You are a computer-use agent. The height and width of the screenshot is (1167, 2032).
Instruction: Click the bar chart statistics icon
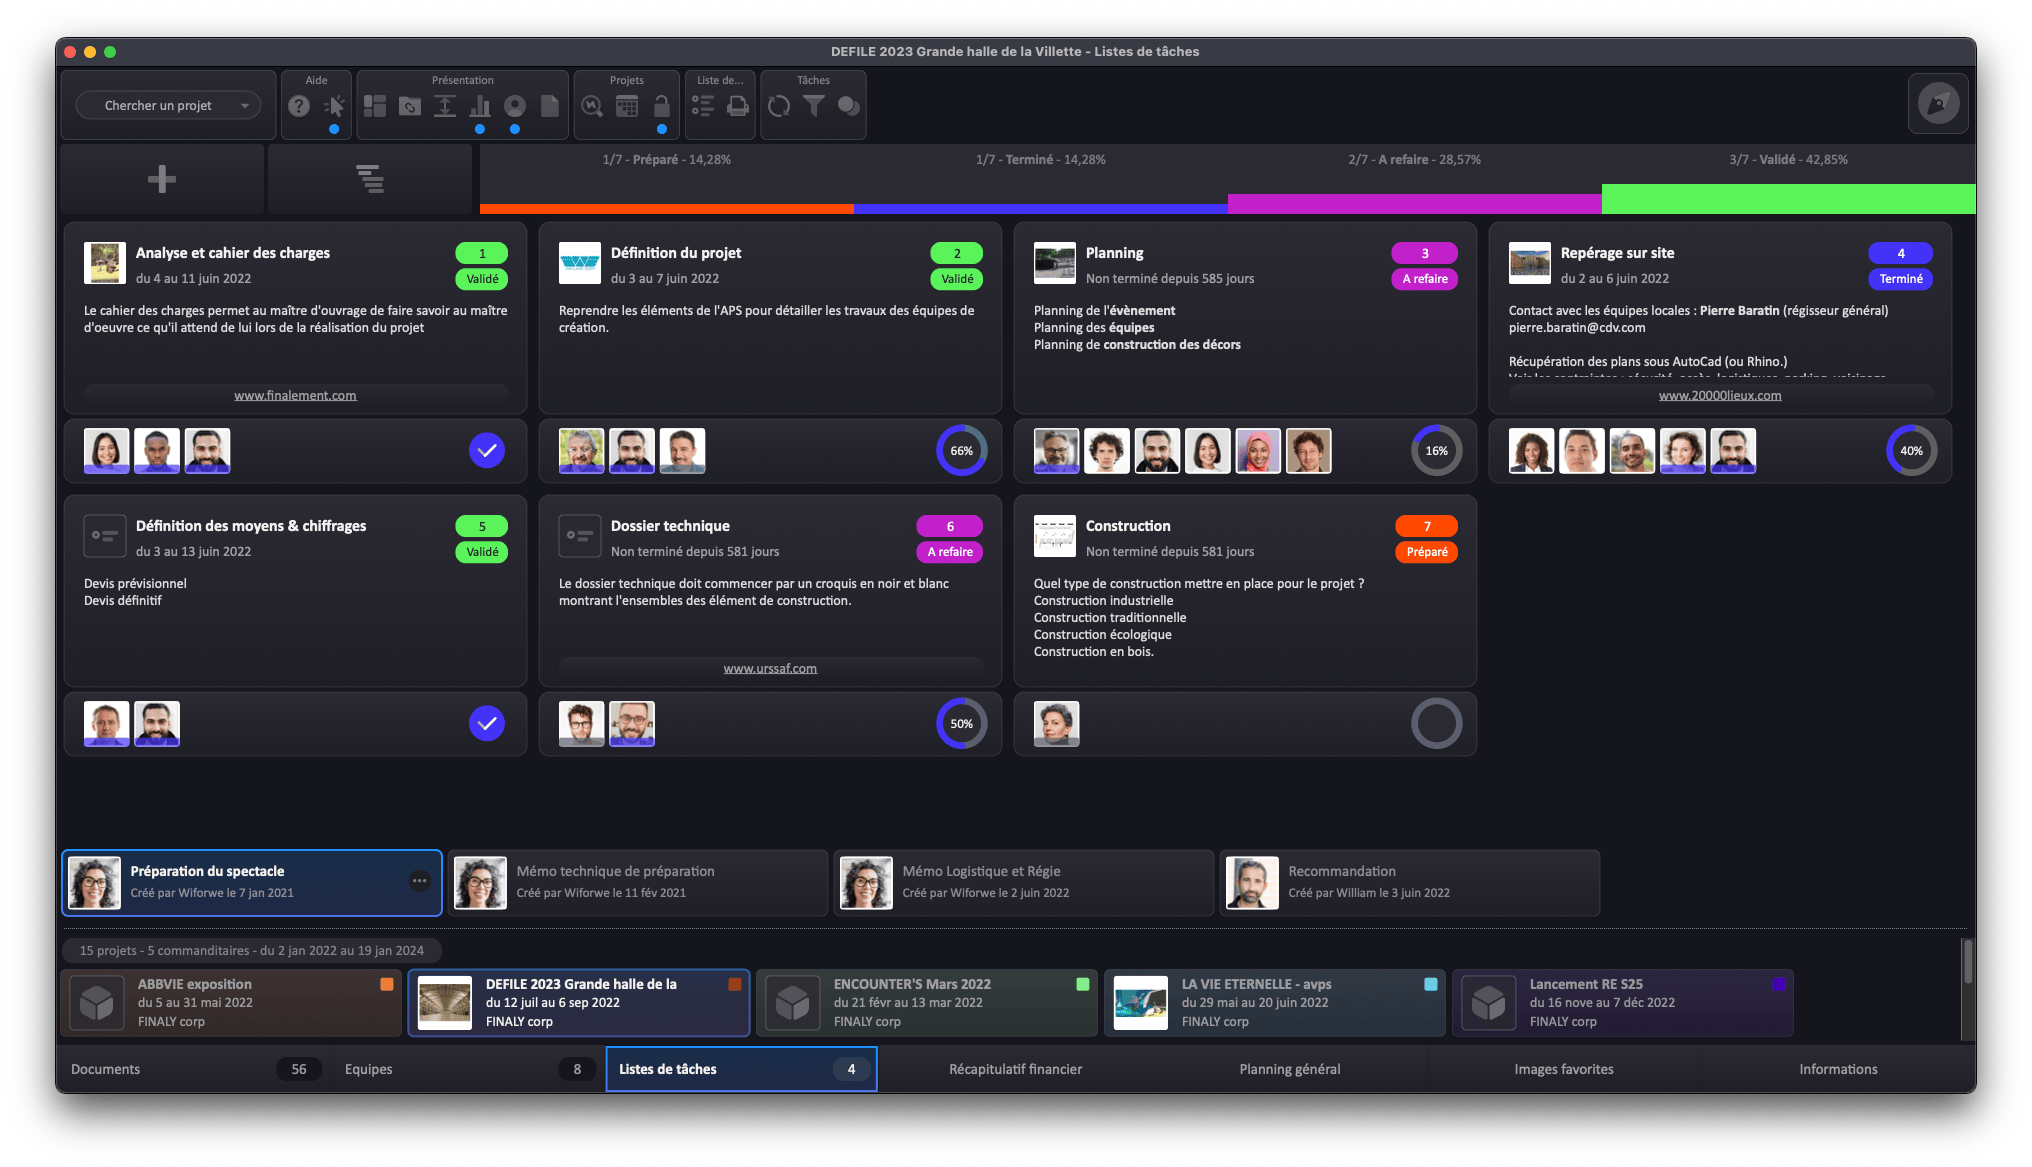click(480, 105)
